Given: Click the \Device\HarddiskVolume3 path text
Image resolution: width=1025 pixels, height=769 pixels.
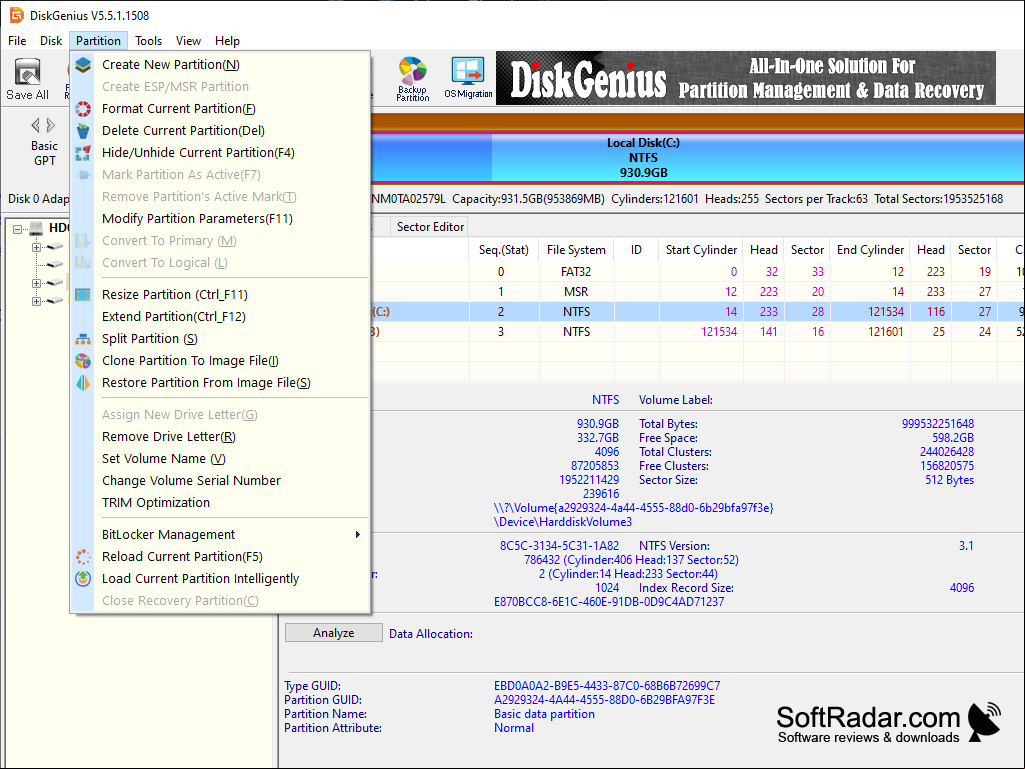Looking at the screenshot, I should tap(563, 522).
